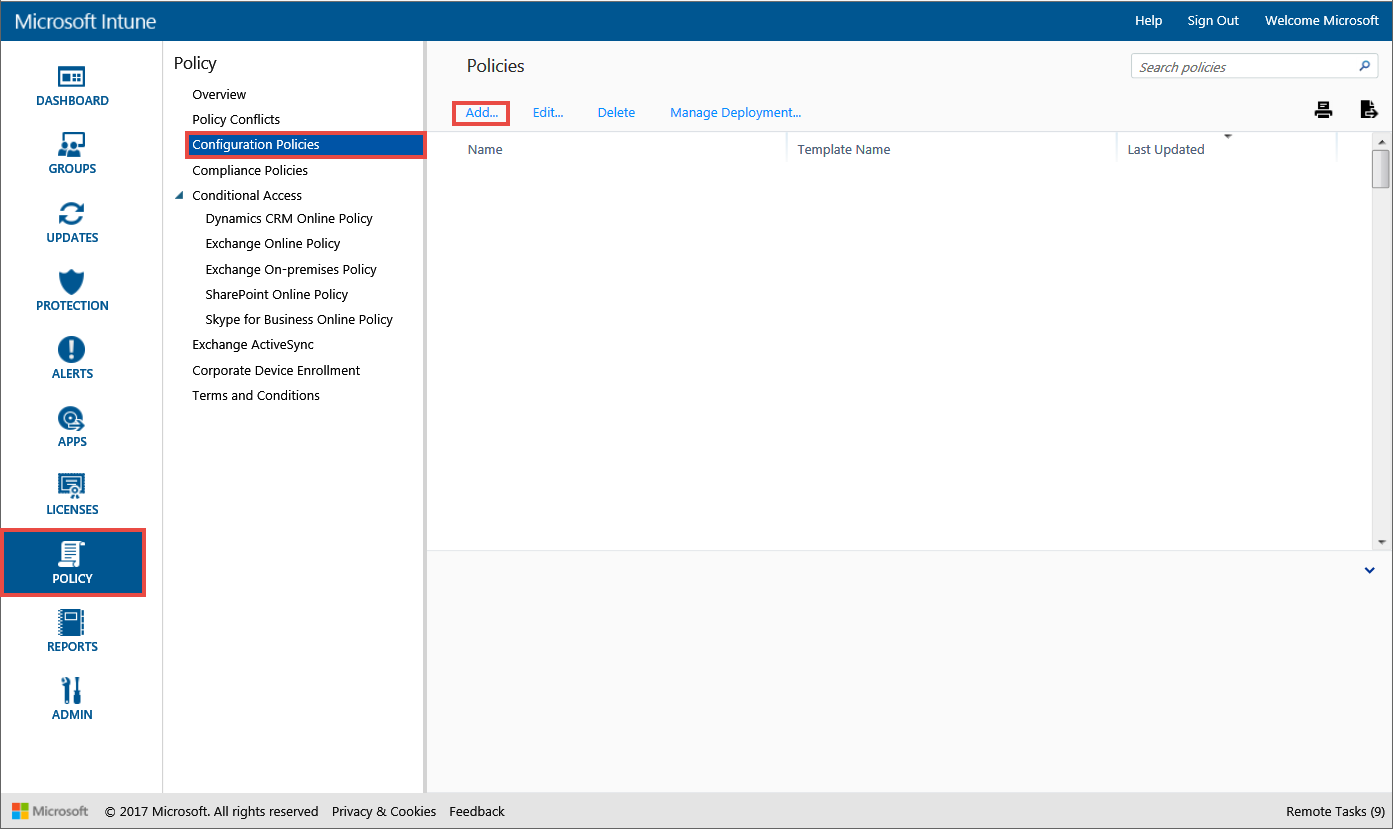
Task: Click the export list icon
Action: click(x=1369, y=111)
